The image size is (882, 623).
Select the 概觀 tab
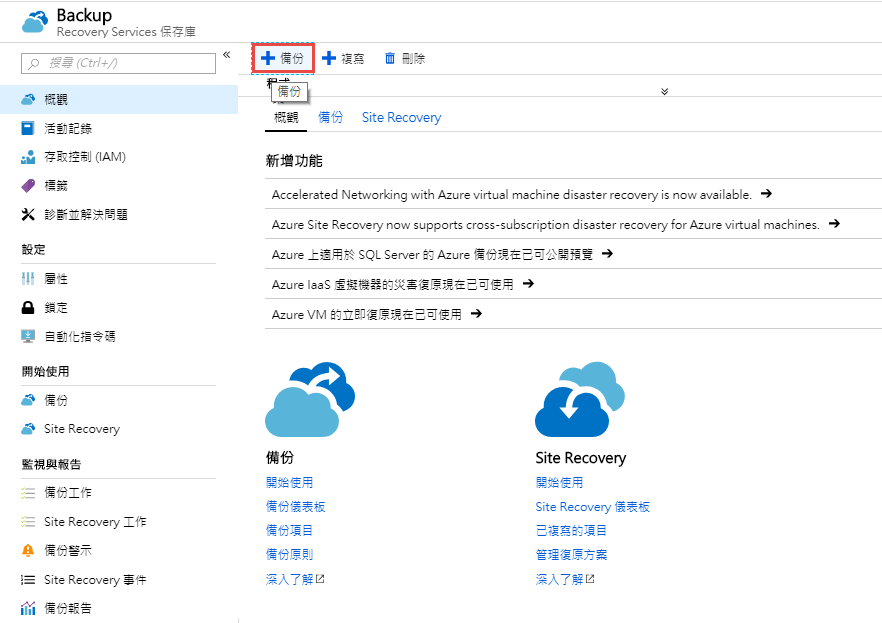(x=286, y=118)
